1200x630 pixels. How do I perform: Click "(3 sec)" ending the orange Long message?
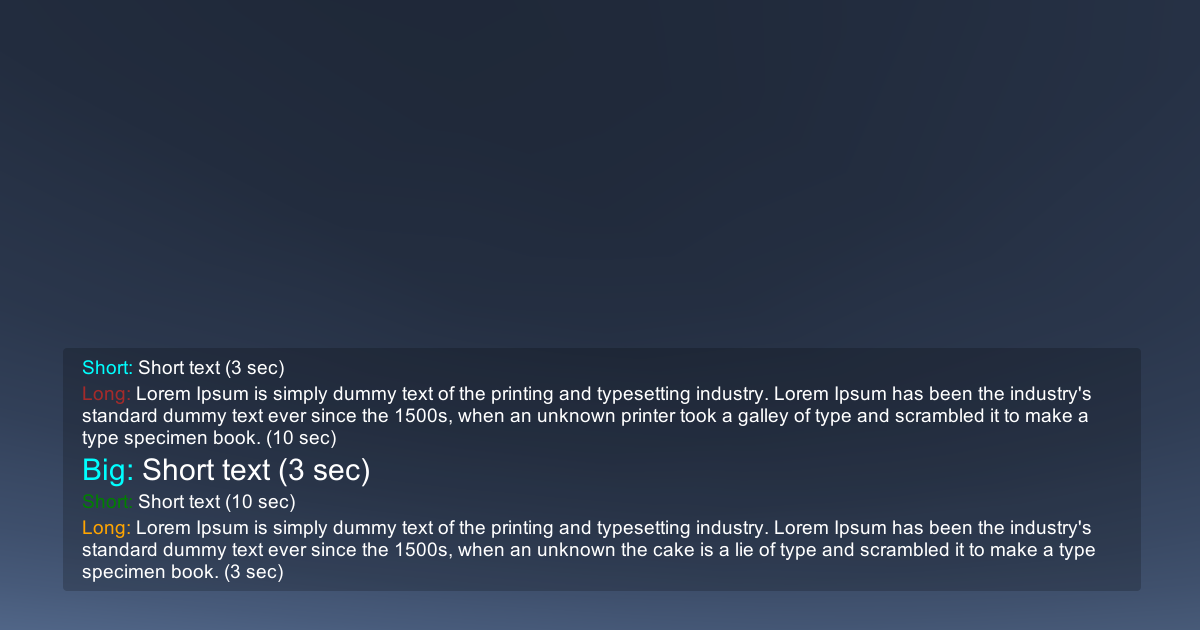click(x=254, y=572)
